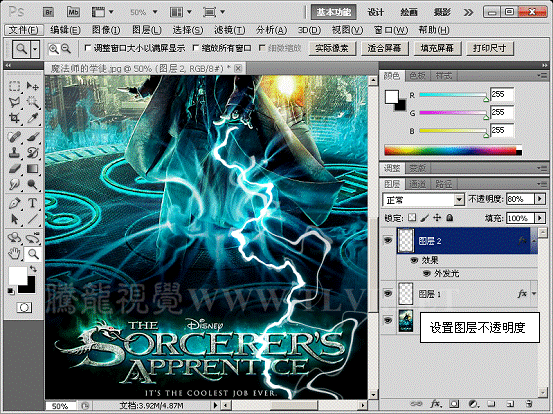Click the foreground color swatch in toolbox

point(18,275)
